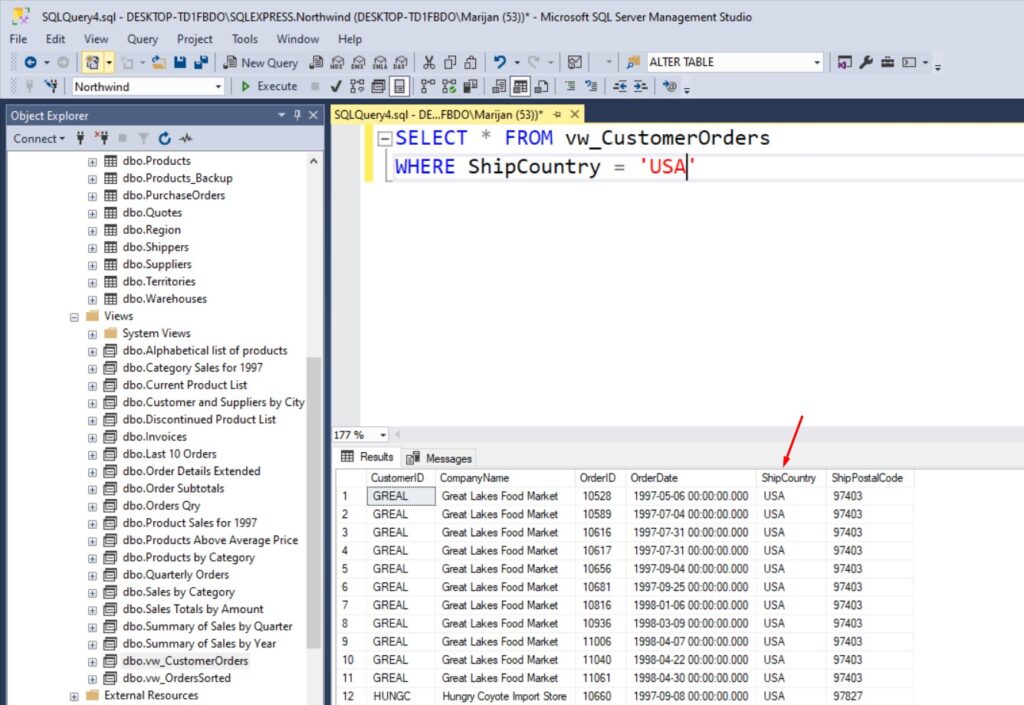Toggle Results to Grid output mode

tap(521, 86)
